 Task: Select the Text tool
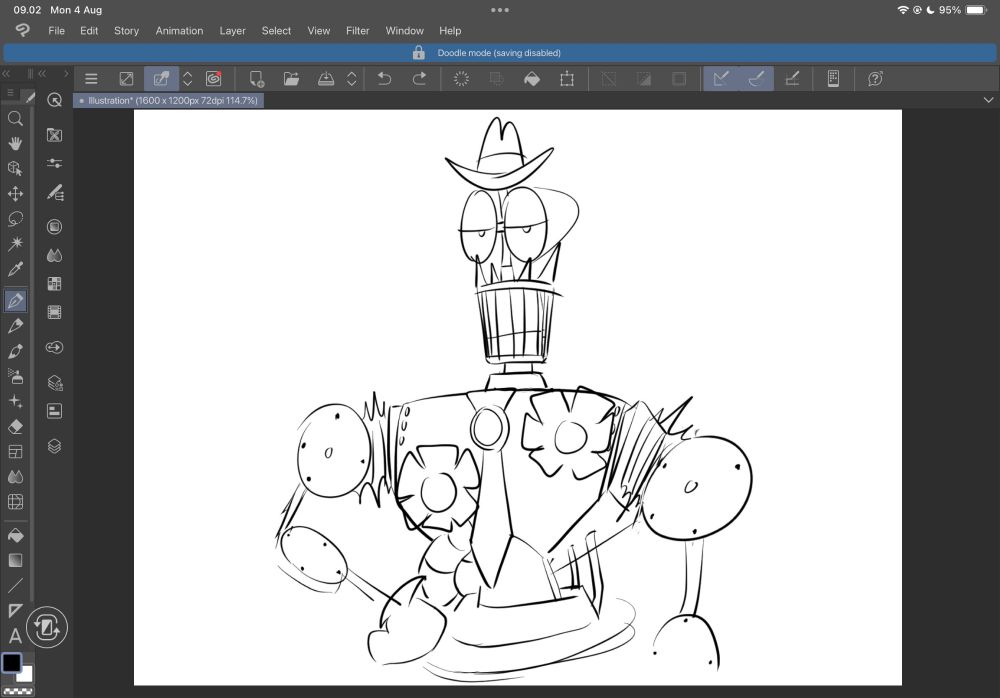[x=15, y=635]
